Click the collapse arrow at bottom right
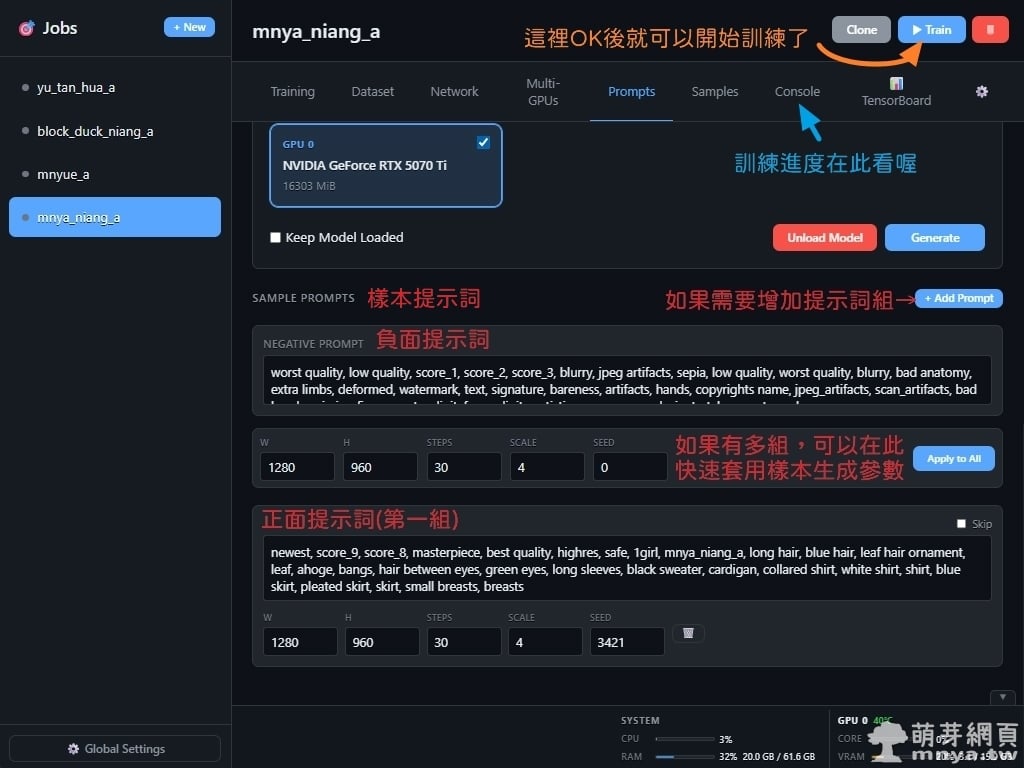1024x768 pixels. [1003, 697]
